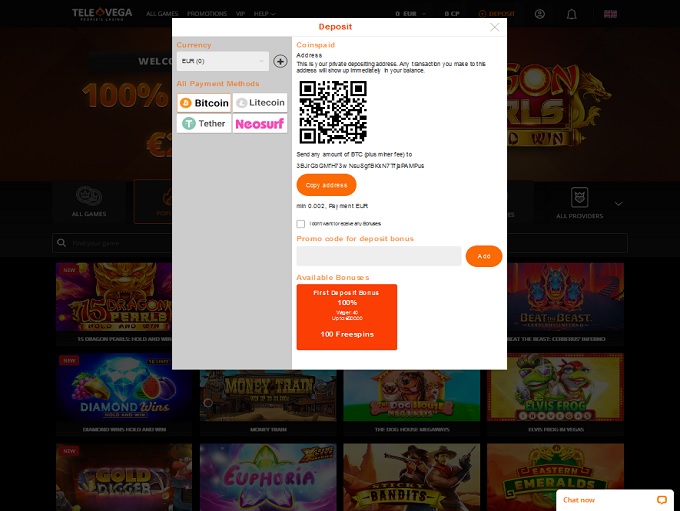Open the EUR currency dropdown
The width and height of the screenshot is (680, 511).
[223, 61]
